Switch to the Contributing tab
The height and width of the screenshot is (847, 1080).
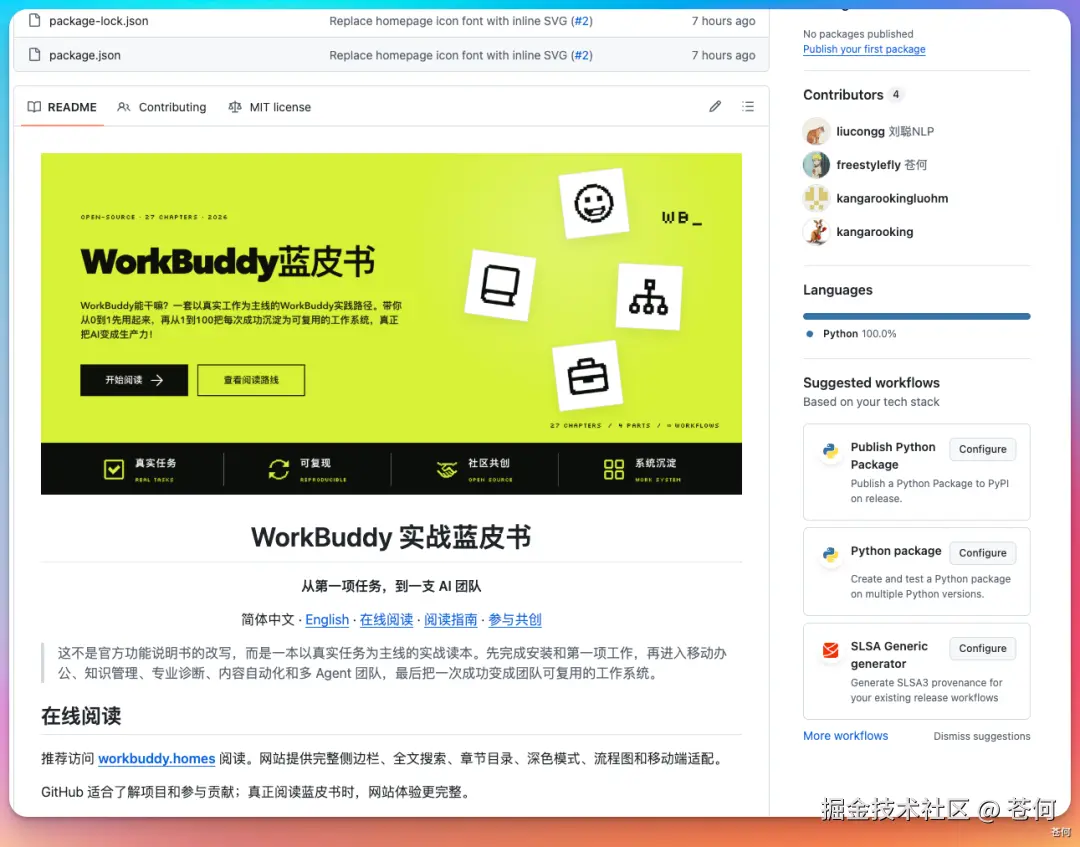[162, 107]
